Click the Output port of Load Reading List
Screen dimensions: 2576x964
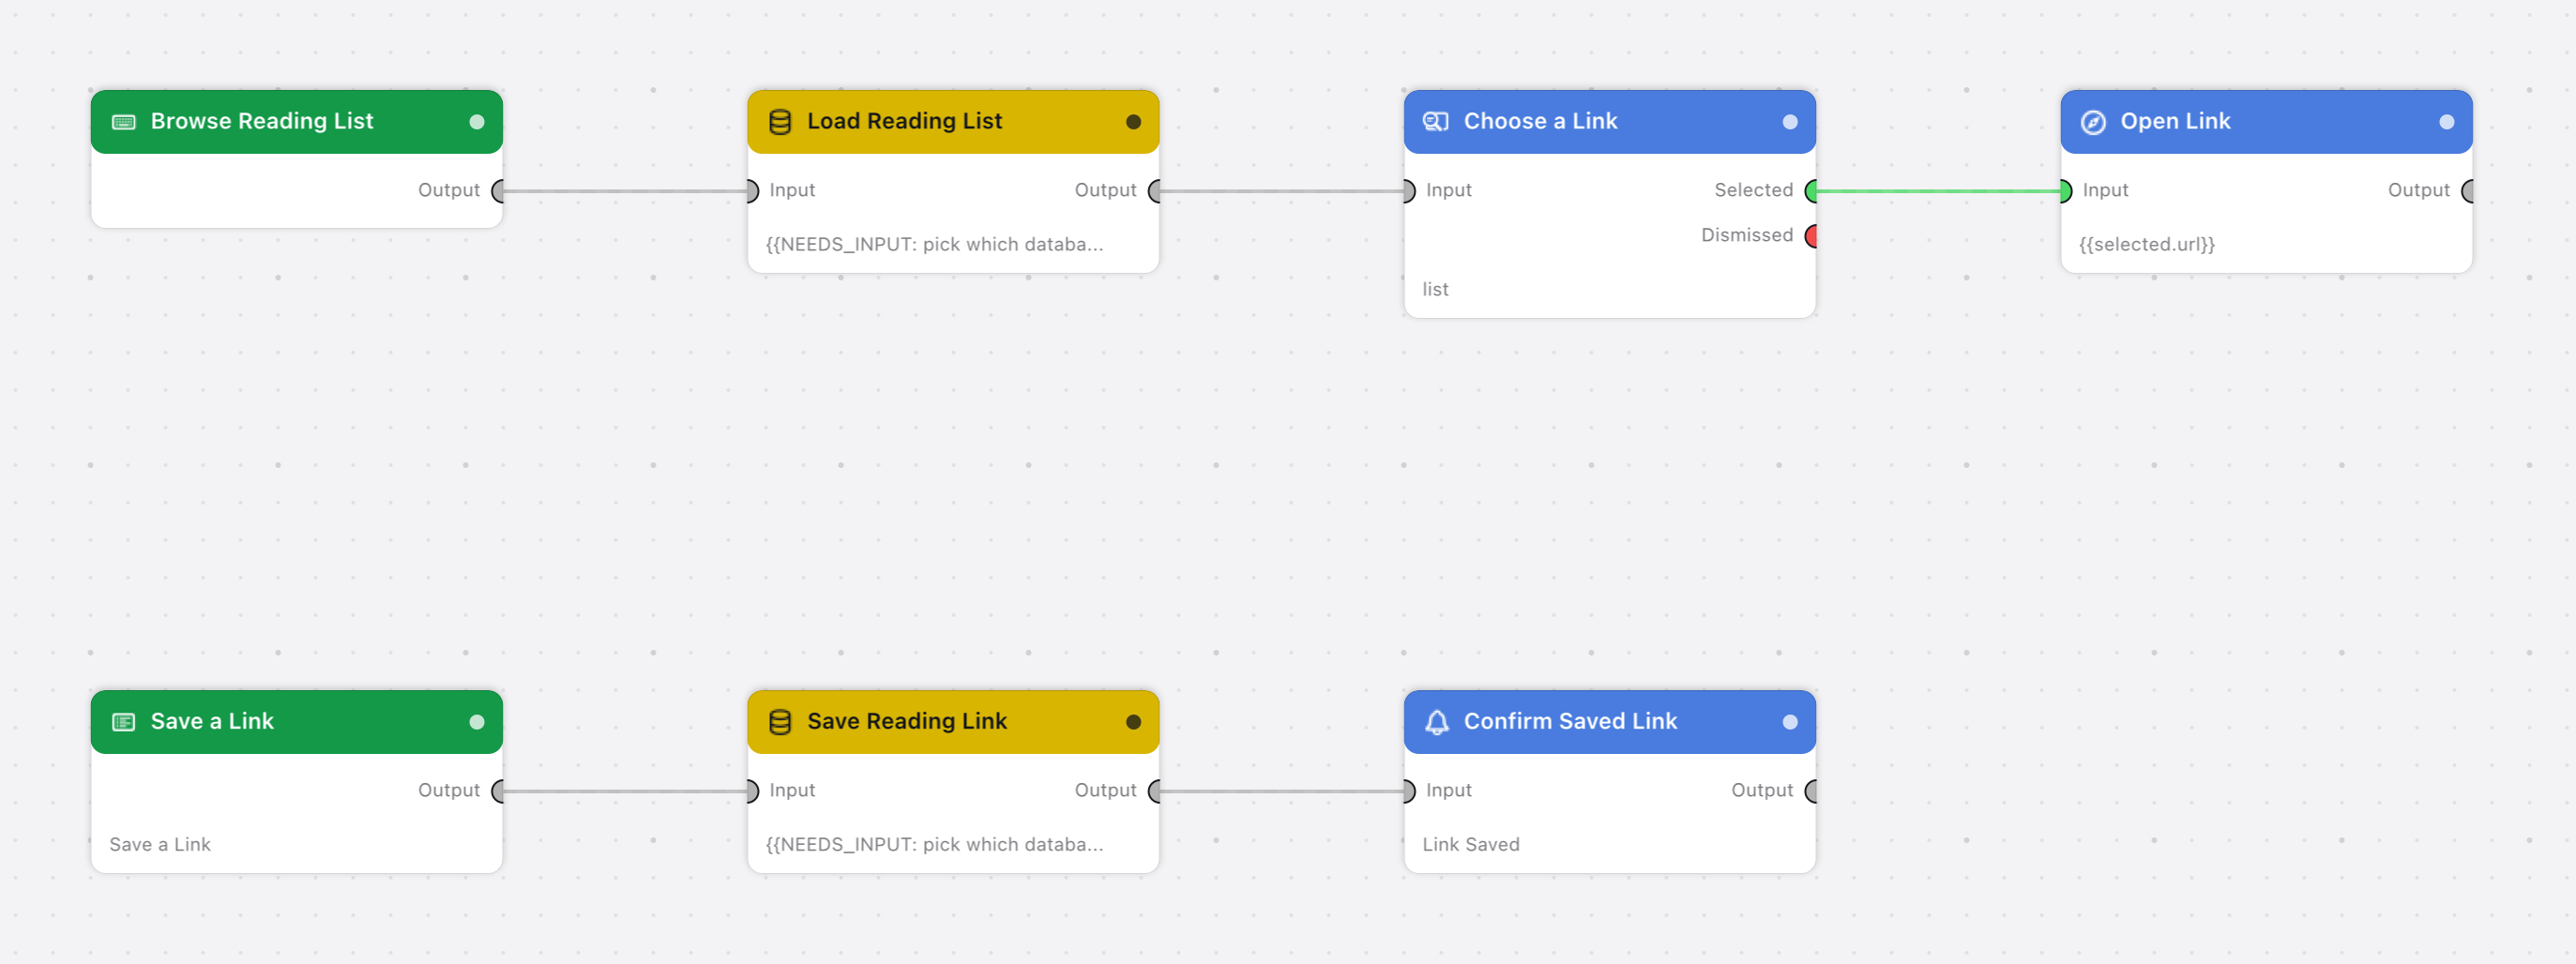1154,191
